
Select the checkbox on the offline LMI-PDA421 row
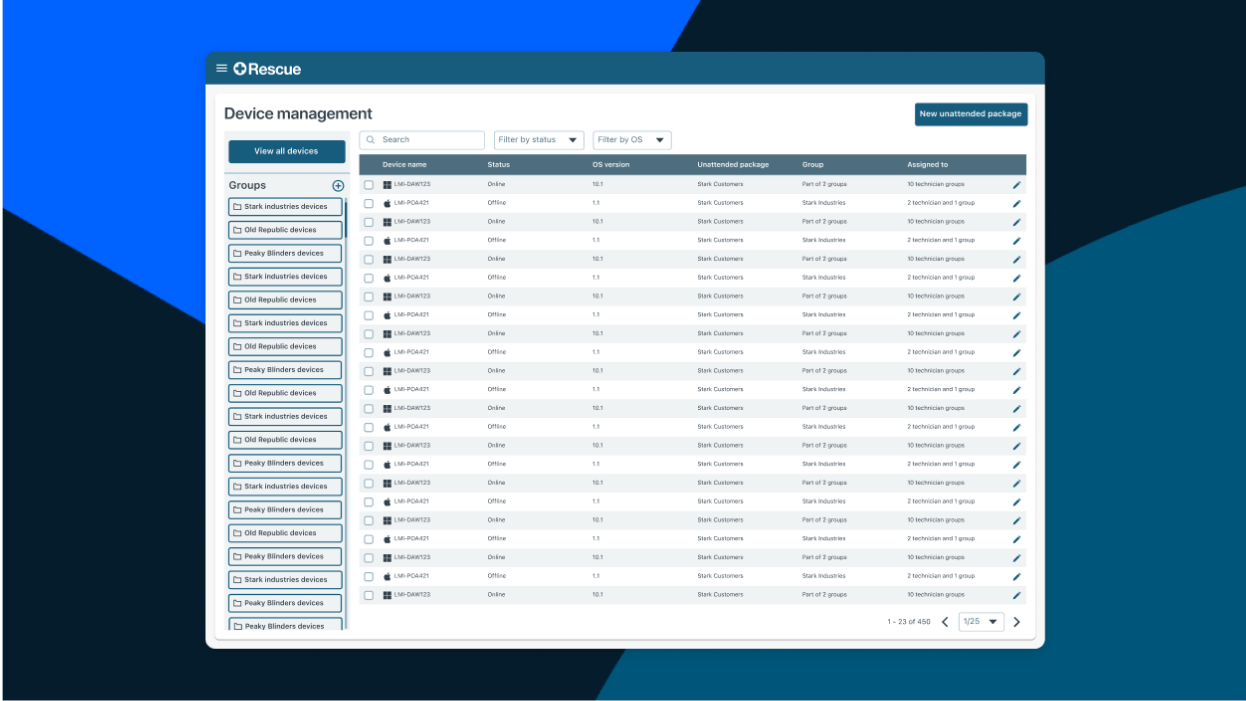[x=368, y=202]
